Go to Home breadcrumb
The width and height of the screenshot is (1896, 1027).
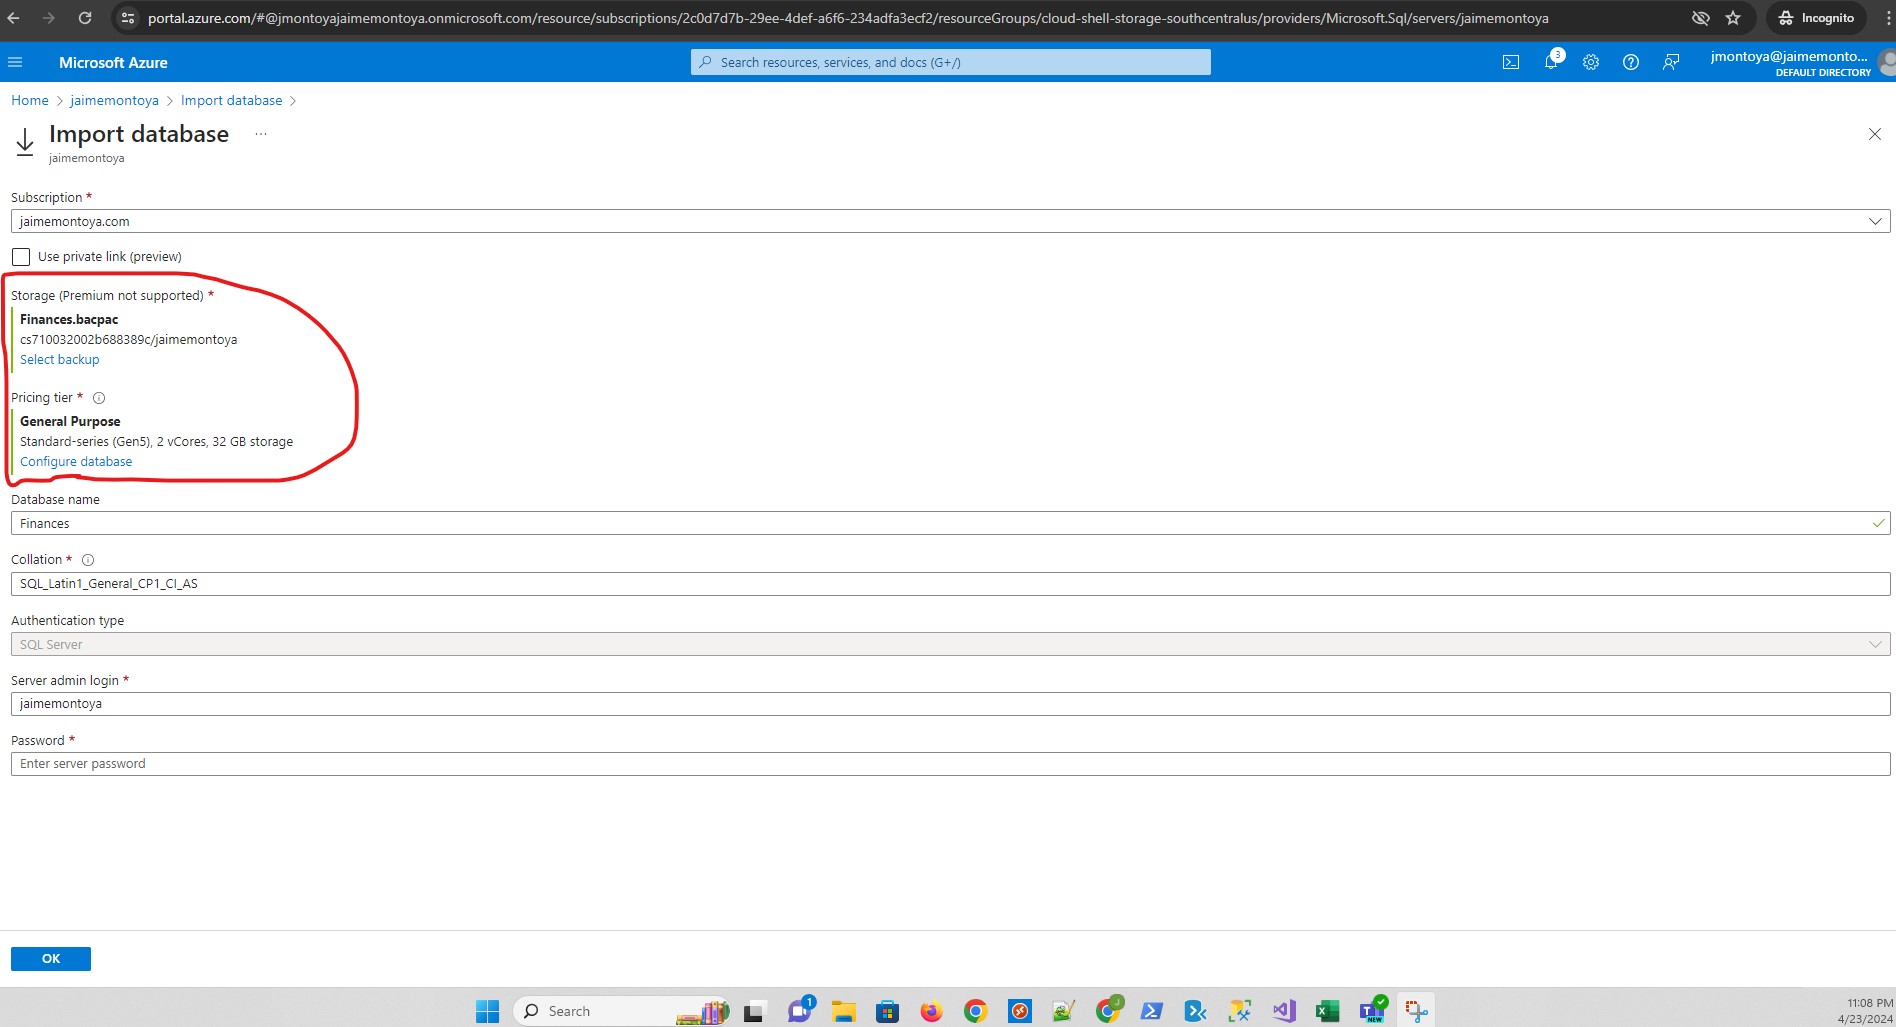30,100
